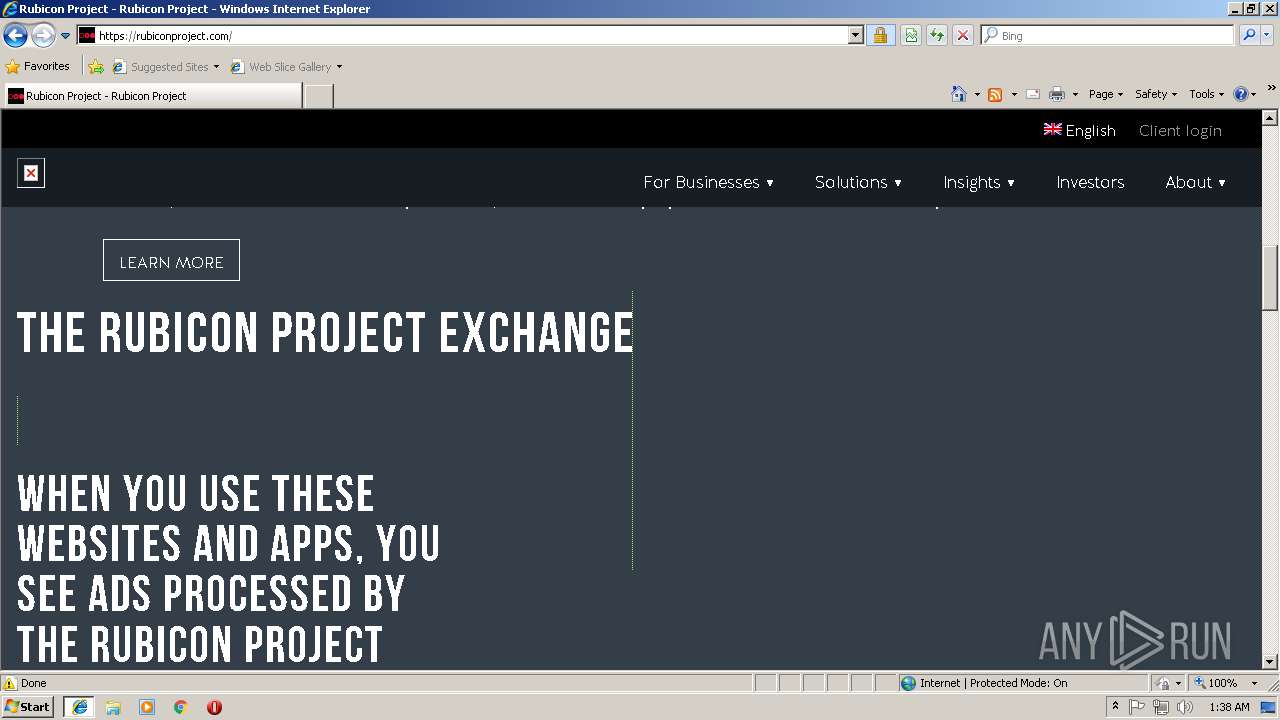The image size is (1280, 720).
Task: Launch Google Chrome from taskbar
Action: point(181,707)
